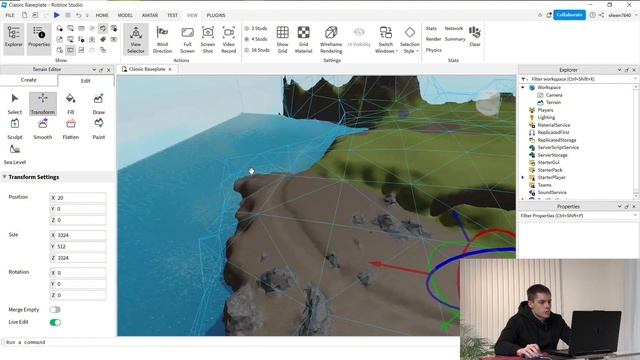Clear the stats display
This screenshot has height=360, width=640.
[475, 37]
